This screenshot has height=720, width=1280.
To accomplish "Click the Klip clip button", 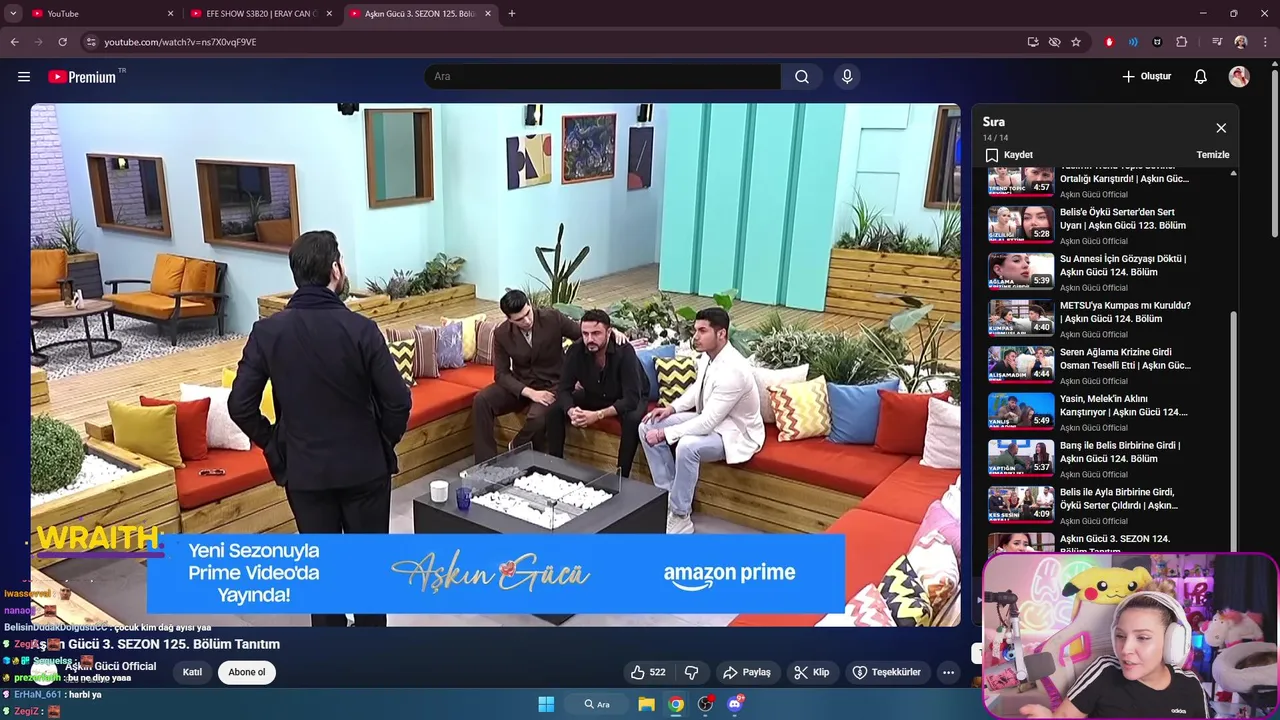I will pos(811,672).
